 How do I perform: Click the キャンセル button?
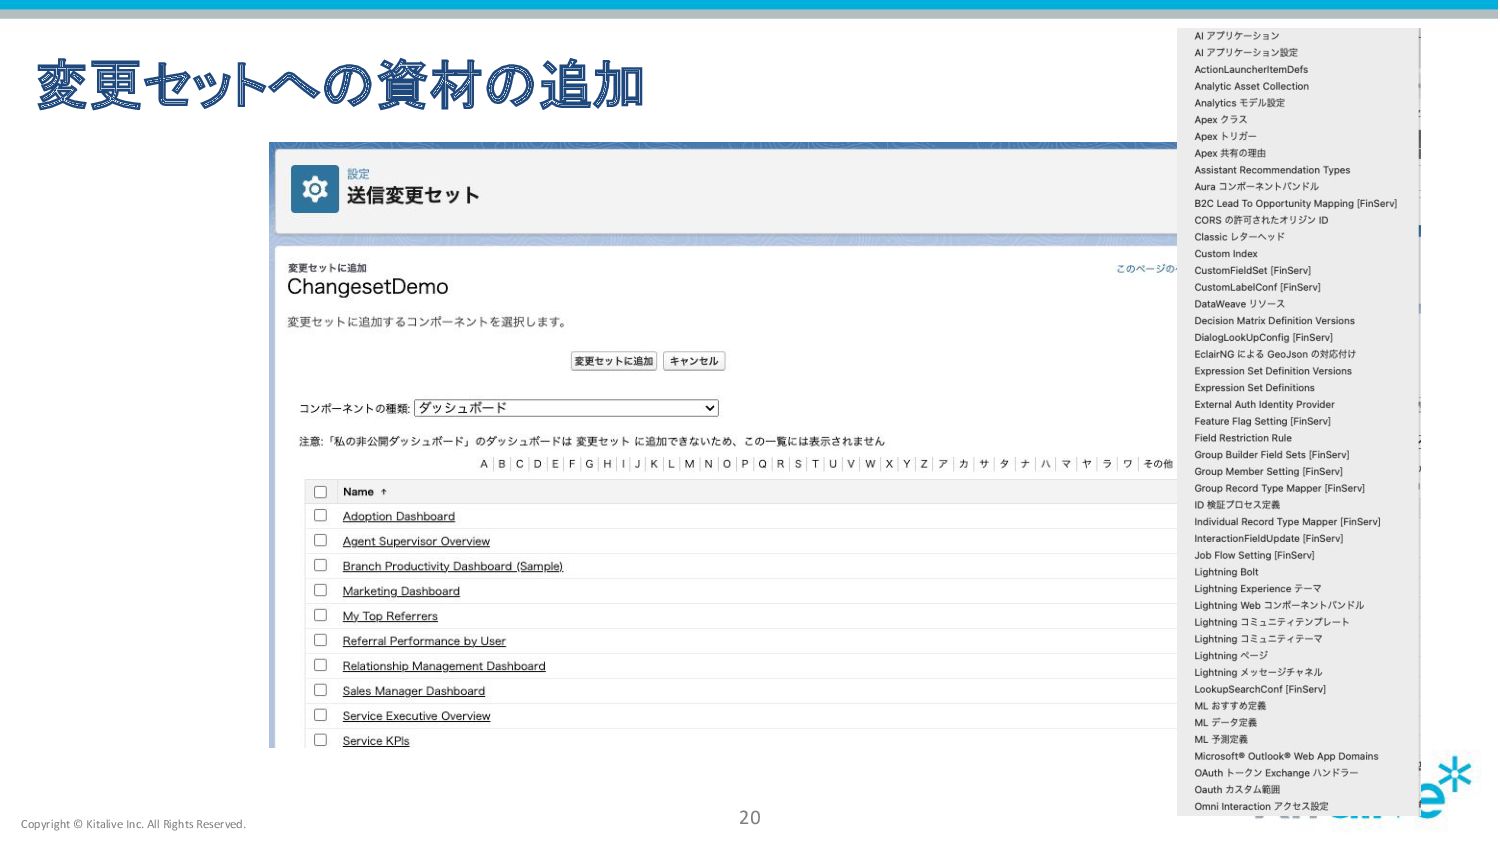pos(694,361)
